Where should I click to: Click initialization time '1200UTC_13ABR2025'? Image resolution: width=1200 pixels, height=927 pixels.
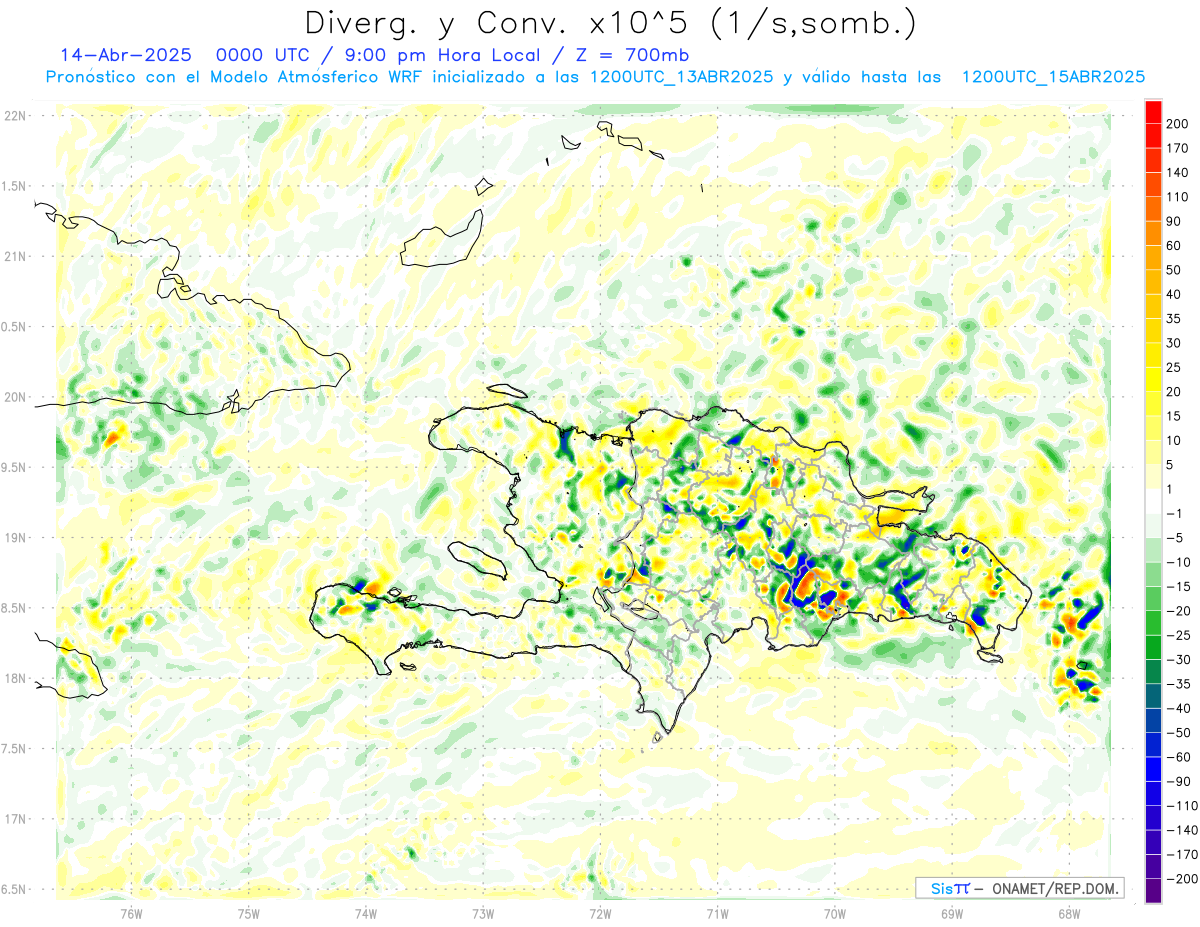pos(682,77)
